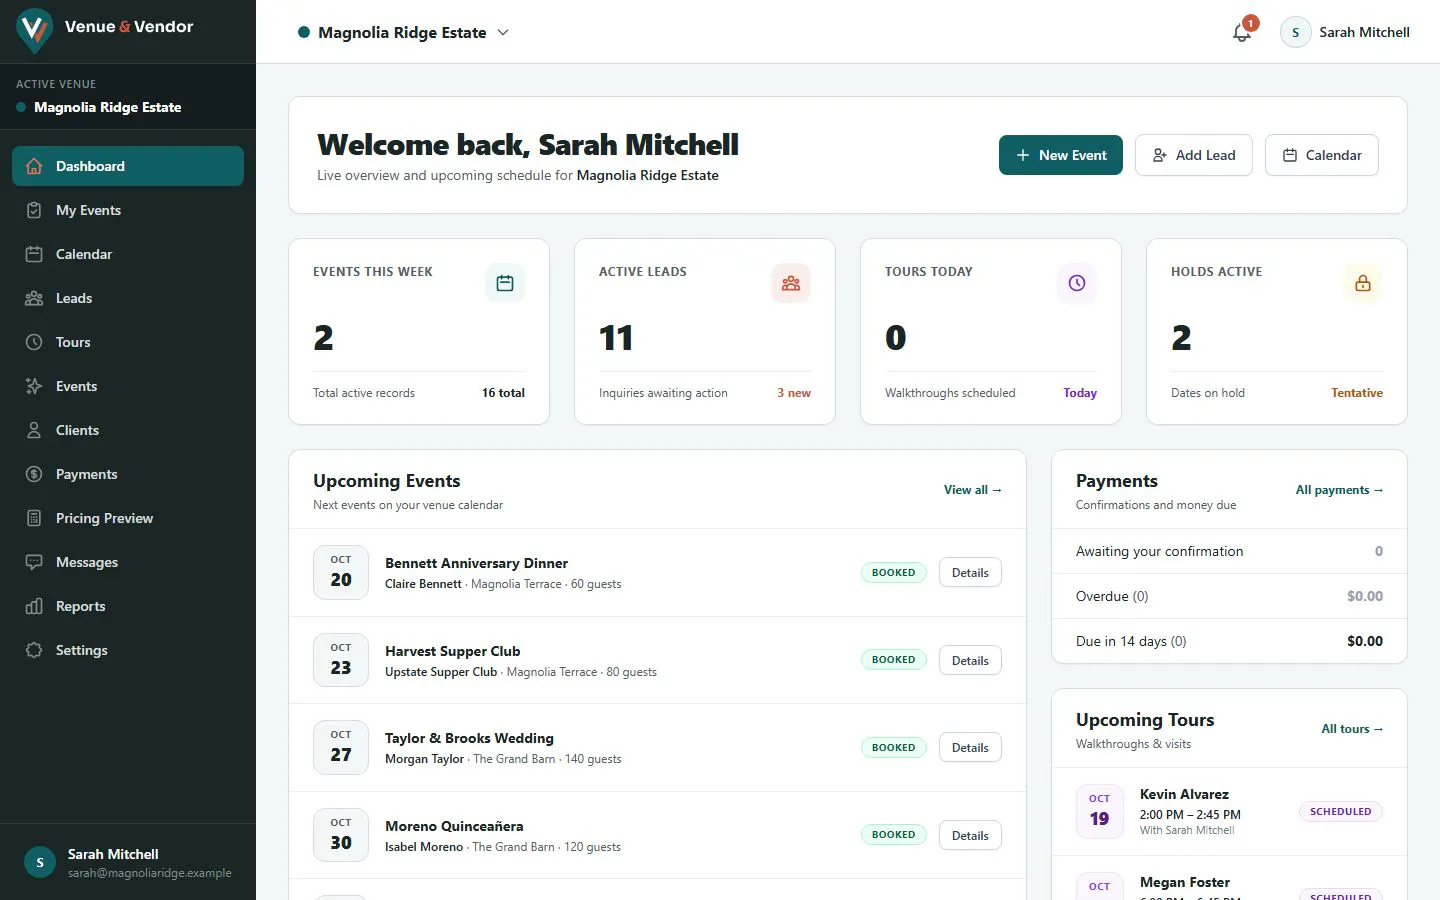1440x900 pixels.
Task: Open Details for Bennett Anniversary Dinner
Action: [970, 572]
